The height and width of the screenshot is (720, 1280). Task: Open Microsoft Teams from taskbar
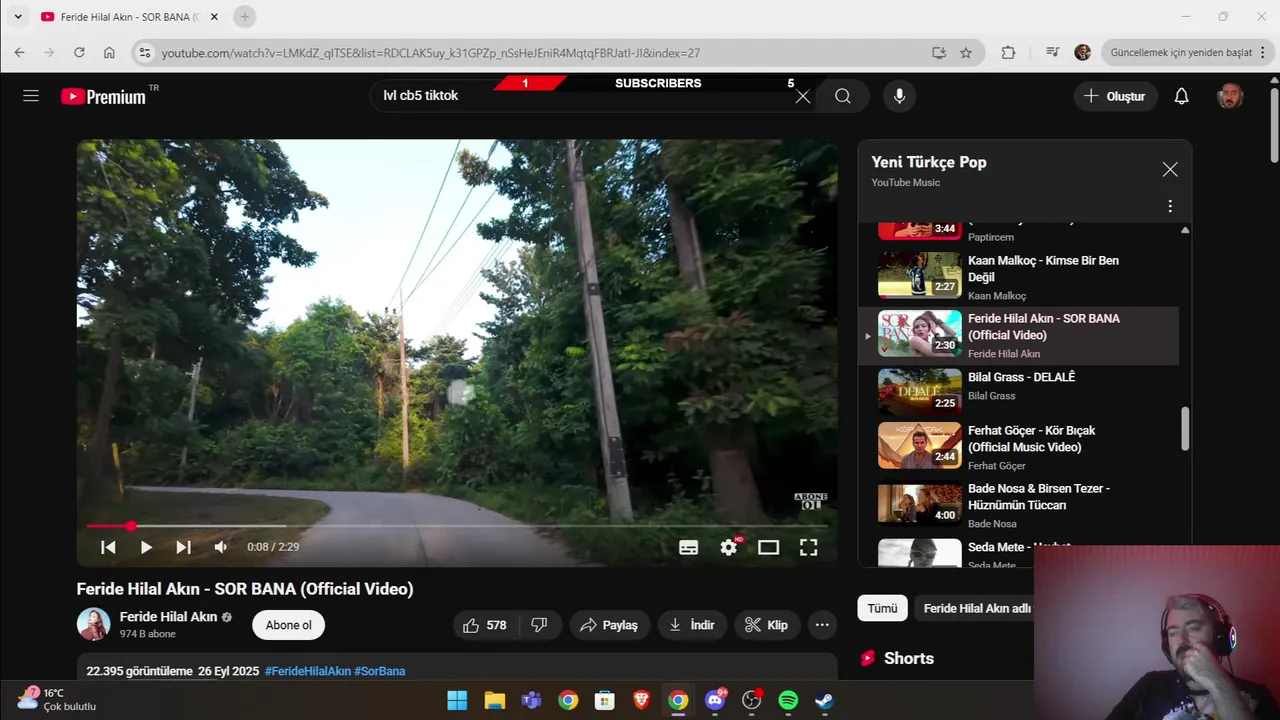pos(531,700)
